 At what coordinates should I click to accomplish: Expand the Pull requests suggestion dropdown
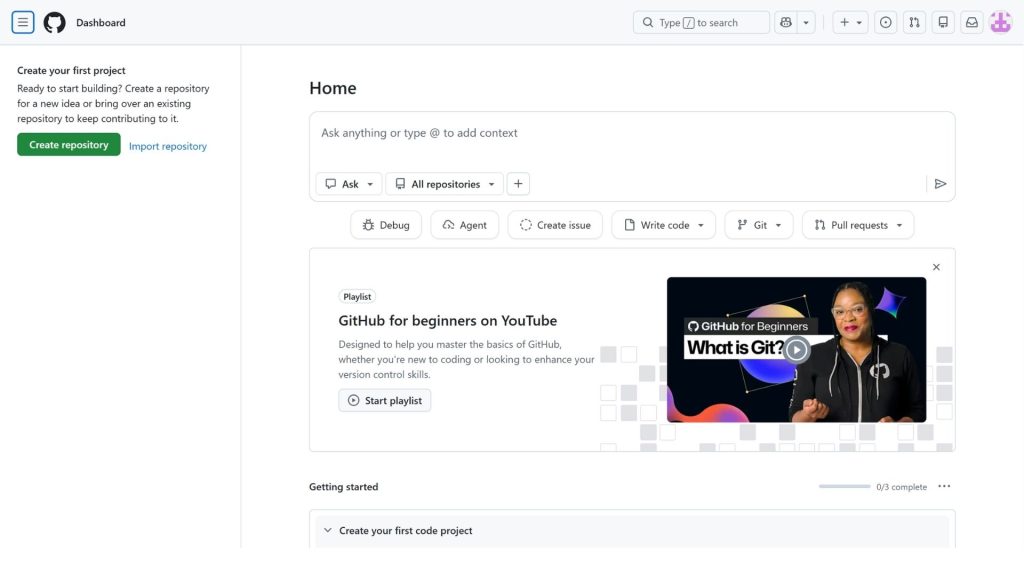[858, 225]
